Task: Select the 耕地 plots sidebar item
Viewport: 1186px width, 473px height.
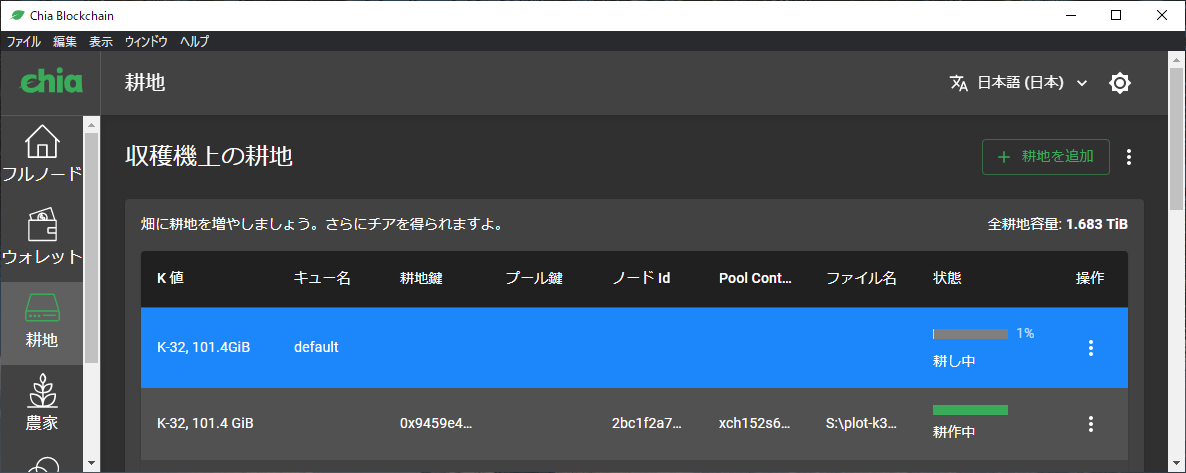Action: click(42, 322)
